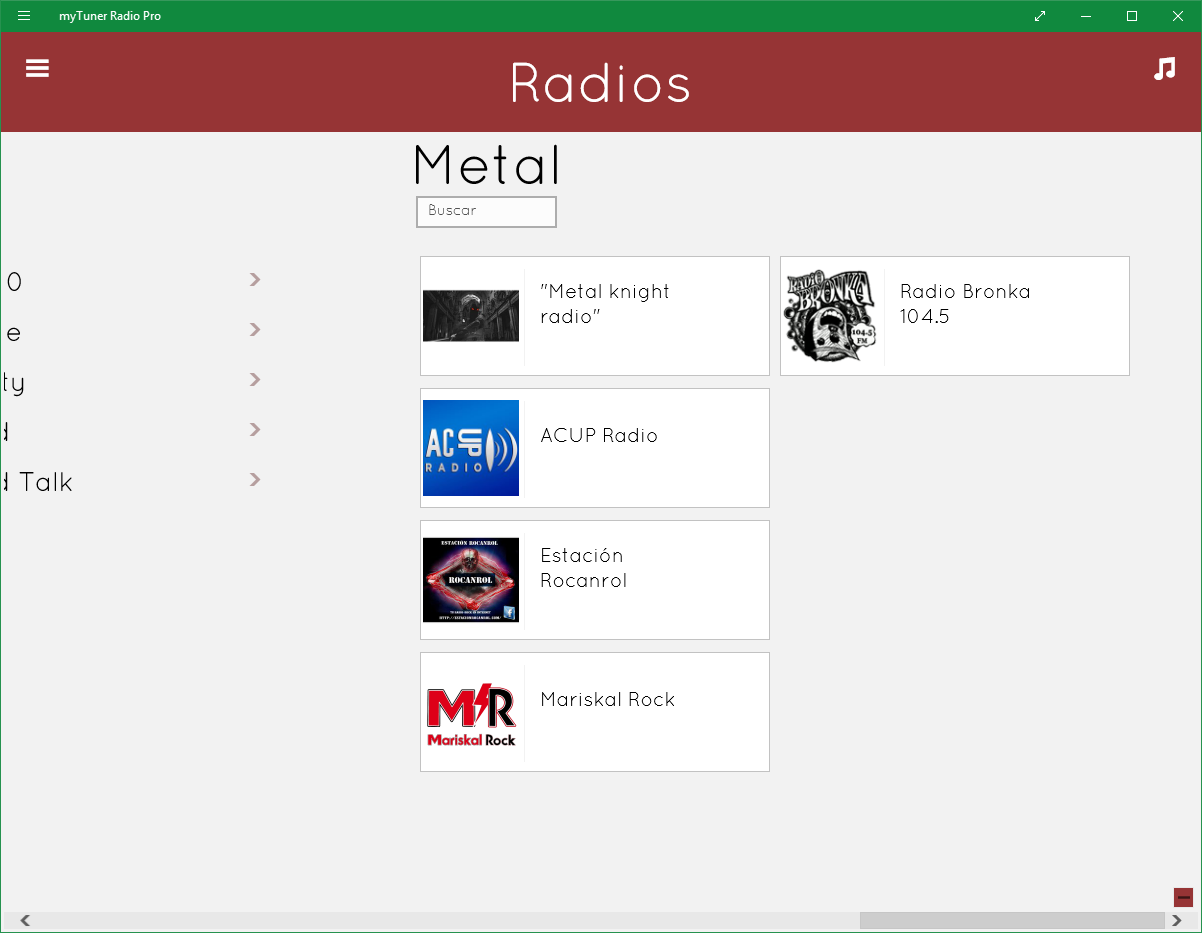This screenshot has width=1202, height=933.
Task: Click the Radios page title
Action: point(600,83)
